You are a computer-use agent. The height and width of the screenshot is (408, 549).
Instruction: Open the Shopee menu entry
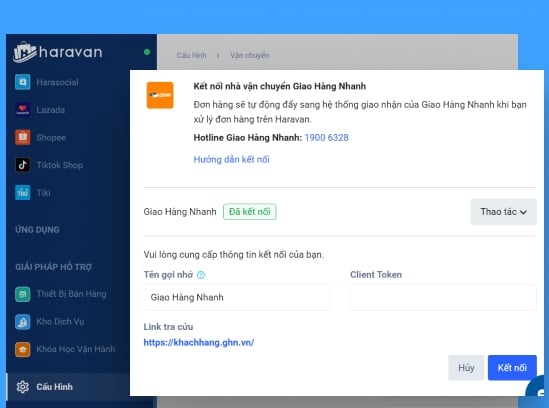[x=51, y=138]
